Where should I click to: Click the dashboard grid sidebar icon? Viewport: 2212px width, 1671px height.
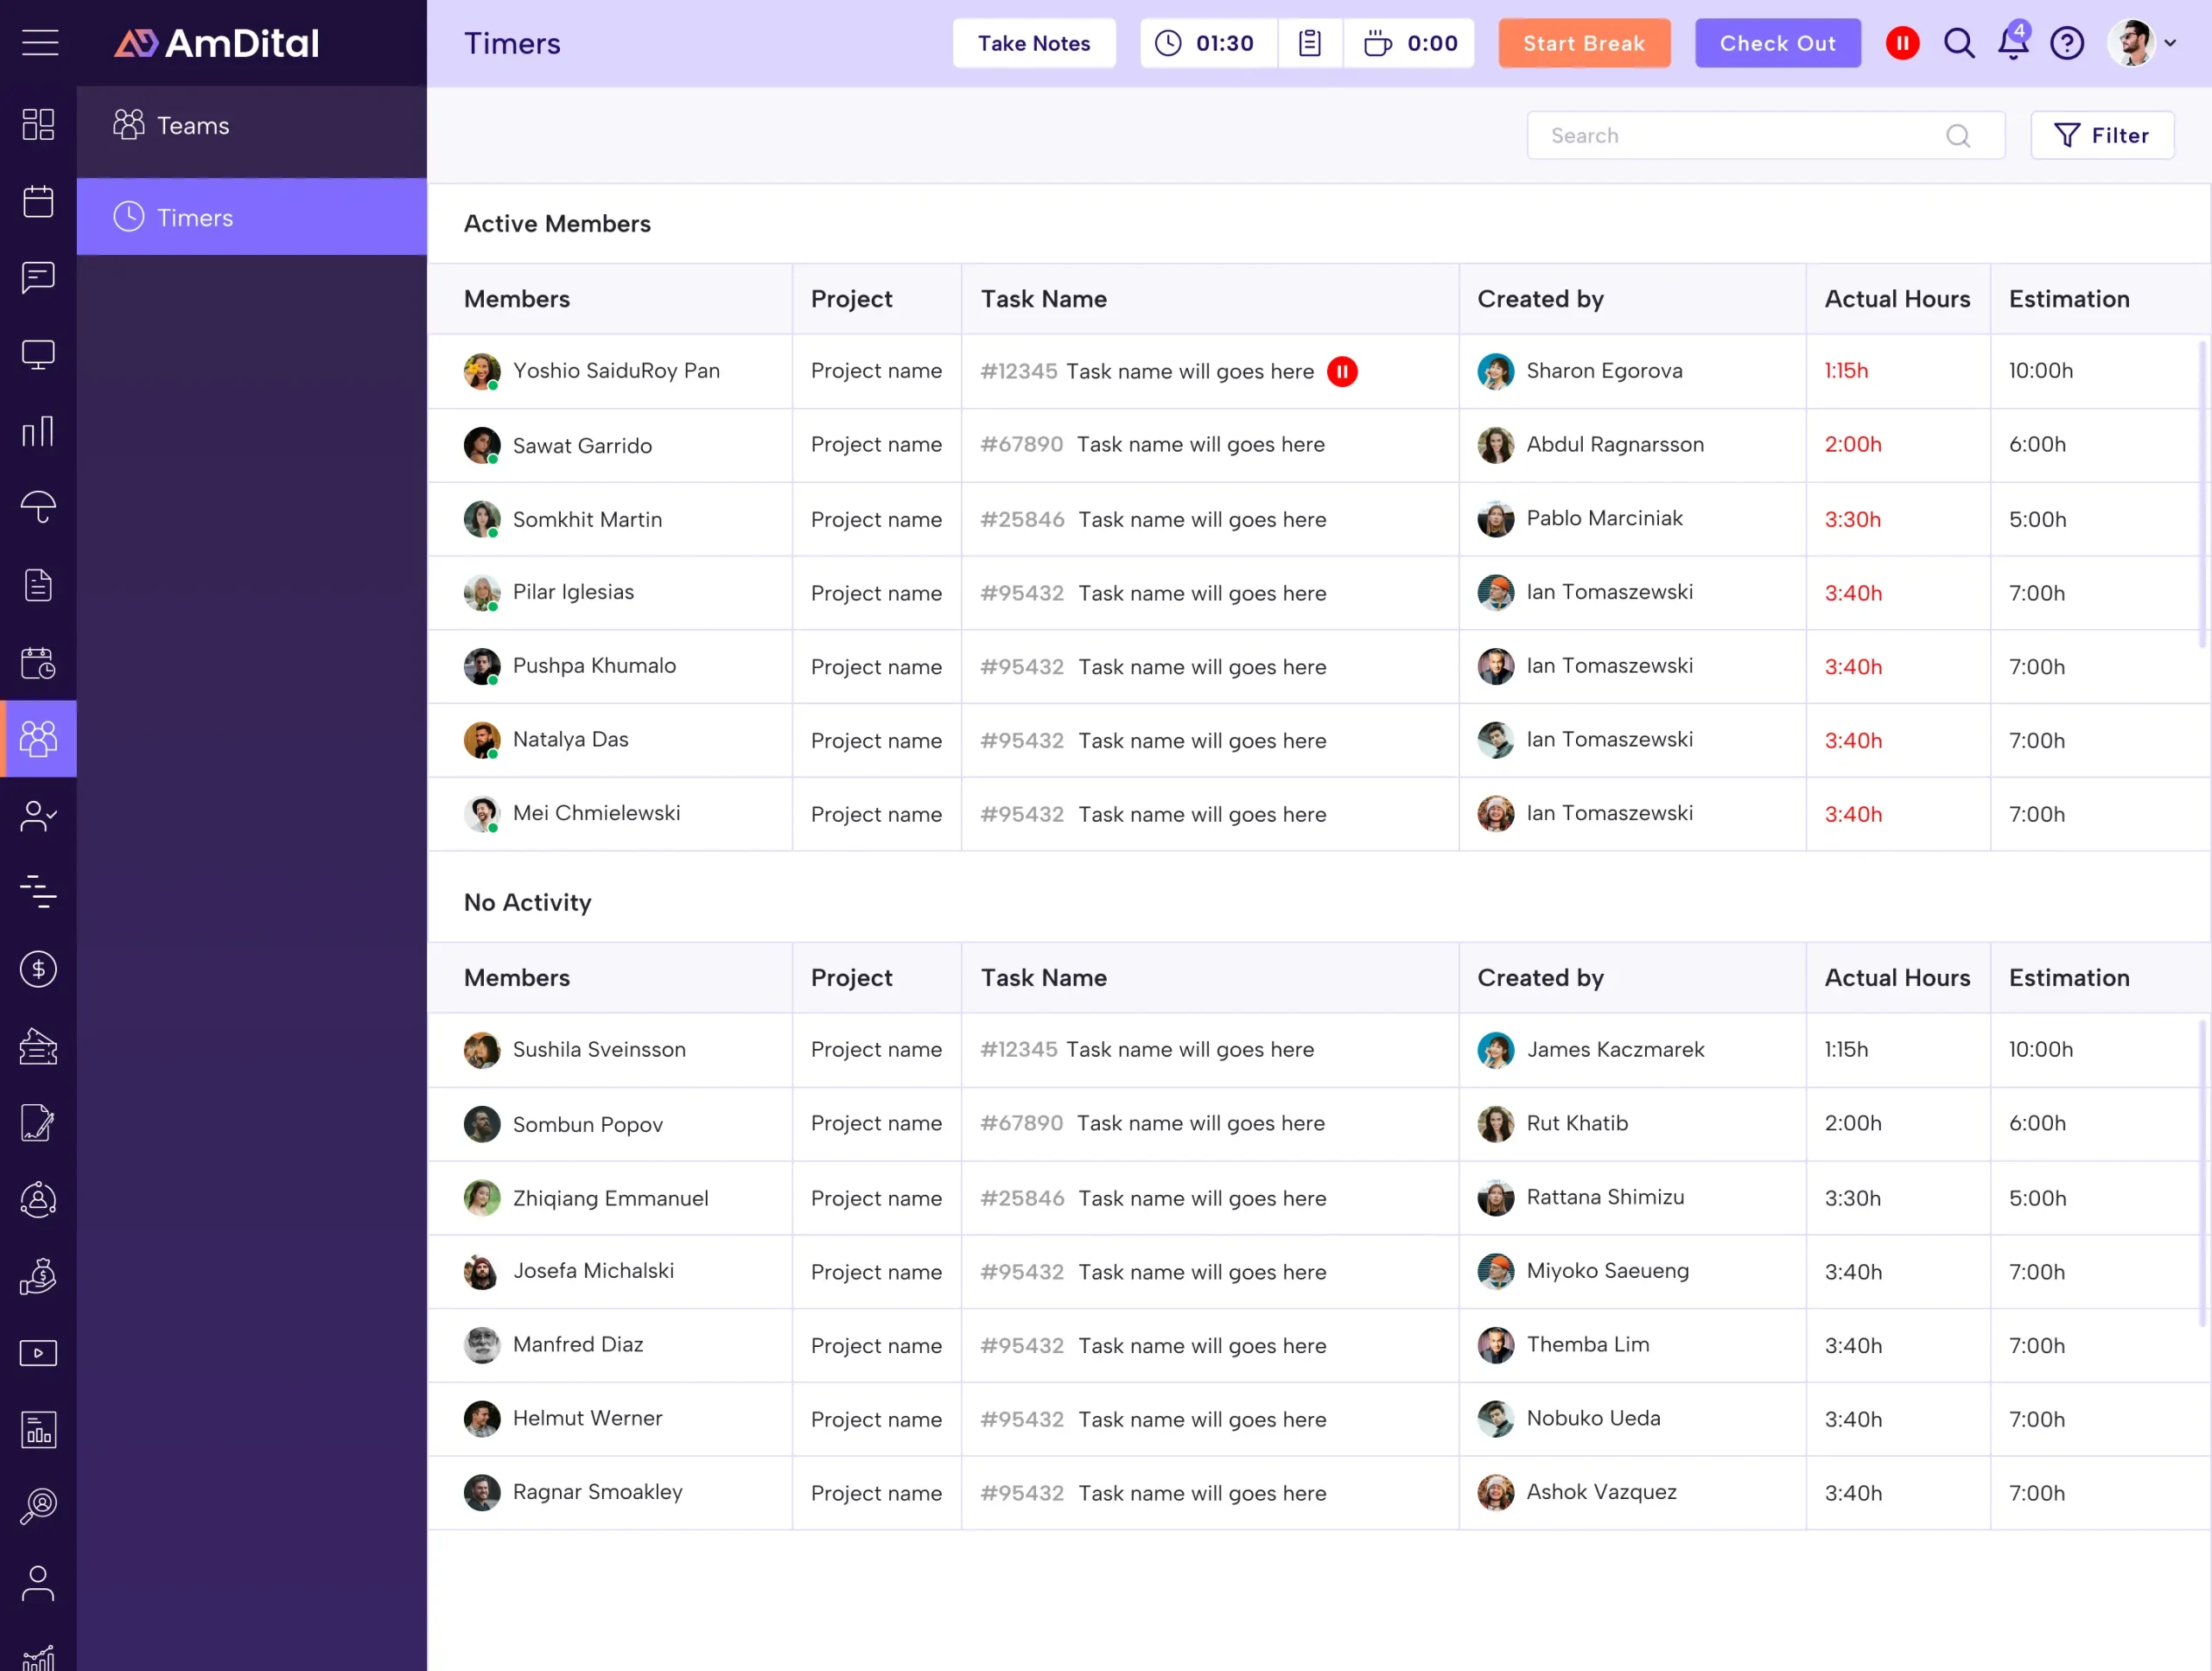(x=38, y=124)
